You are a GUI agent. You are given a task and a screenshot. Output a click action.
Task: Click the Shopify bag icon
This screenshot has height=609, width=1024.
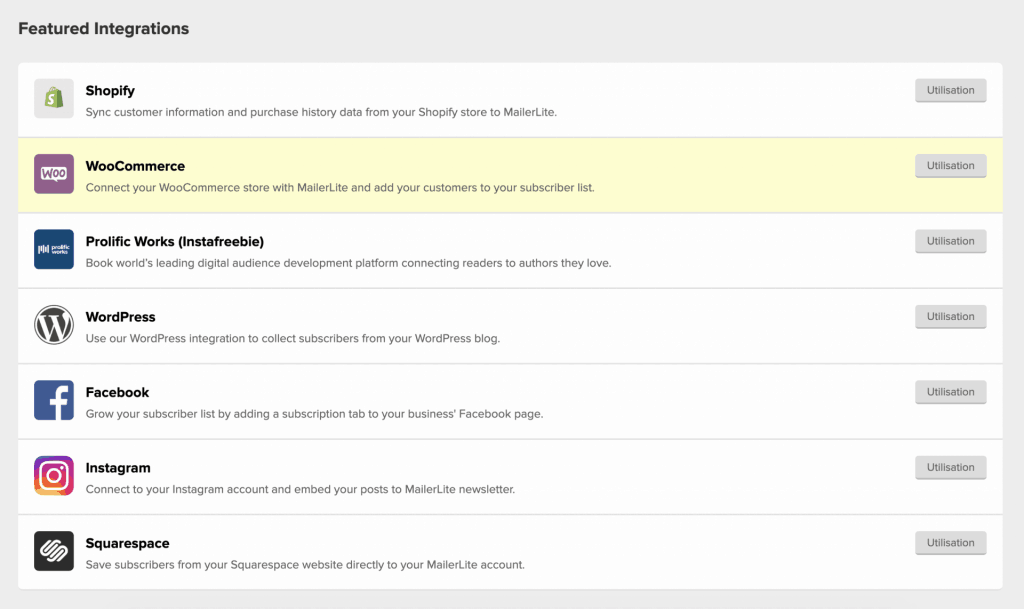tap(54, 98)
